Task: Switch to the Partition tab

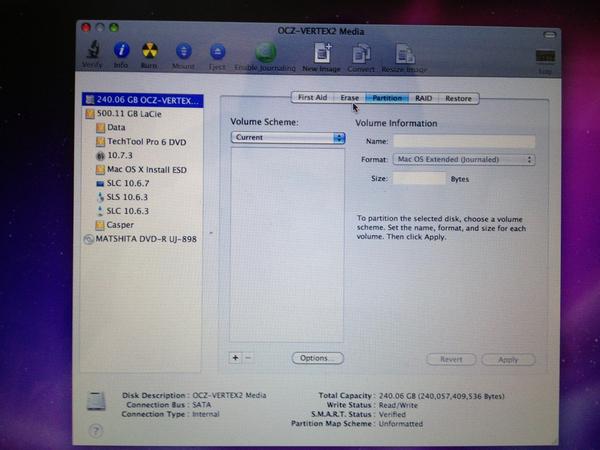Action: pyautogui.click(x=387, y=98)
